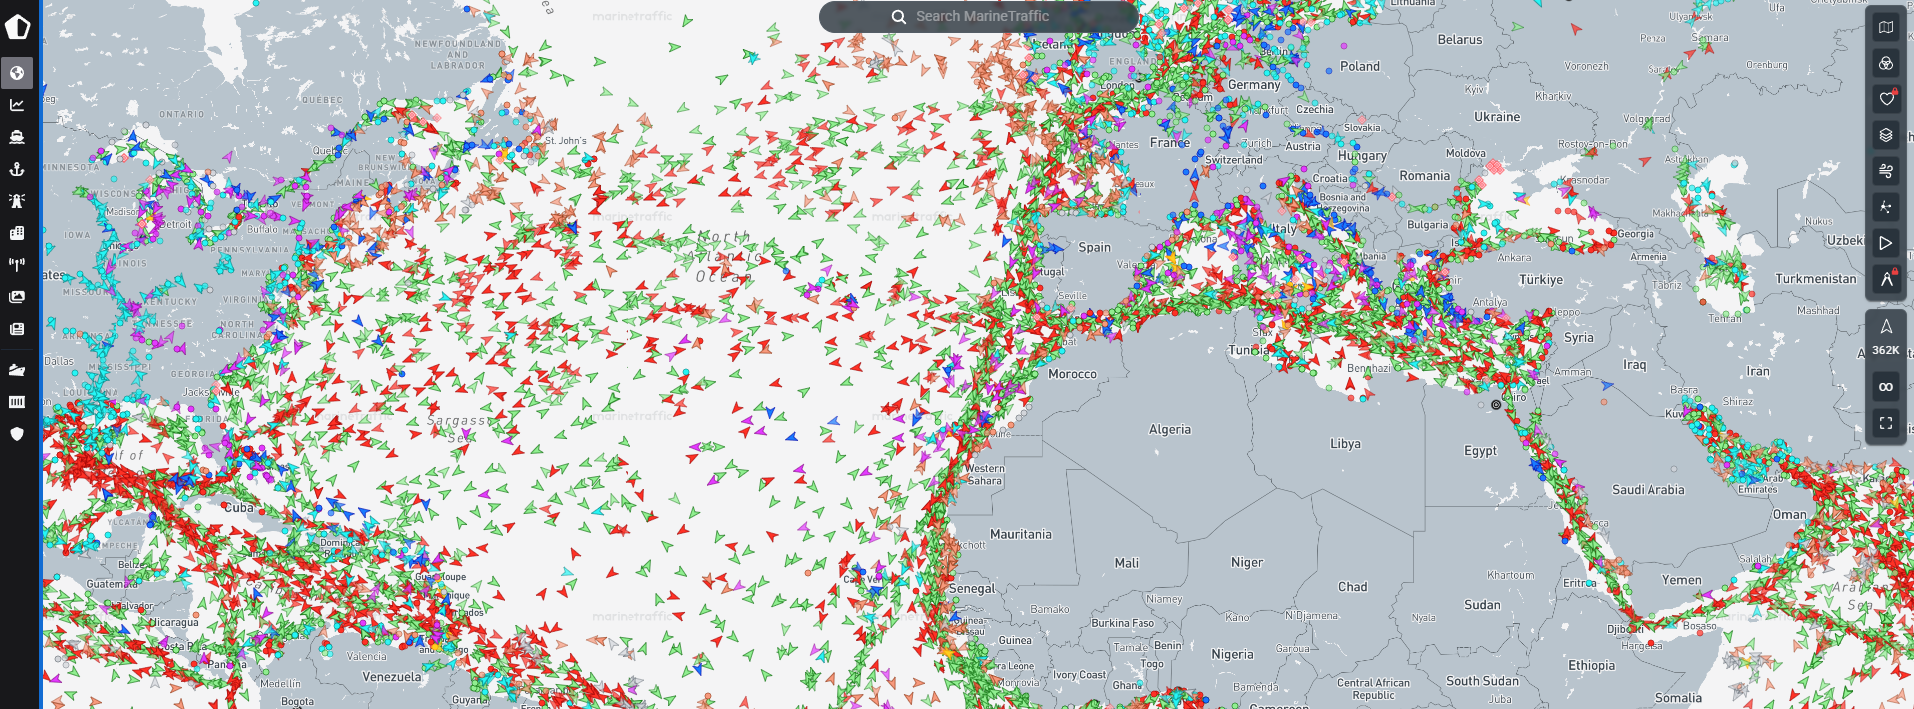Open the locked My Fleets heart icon
The image size is (1914, 709).
1886,99
